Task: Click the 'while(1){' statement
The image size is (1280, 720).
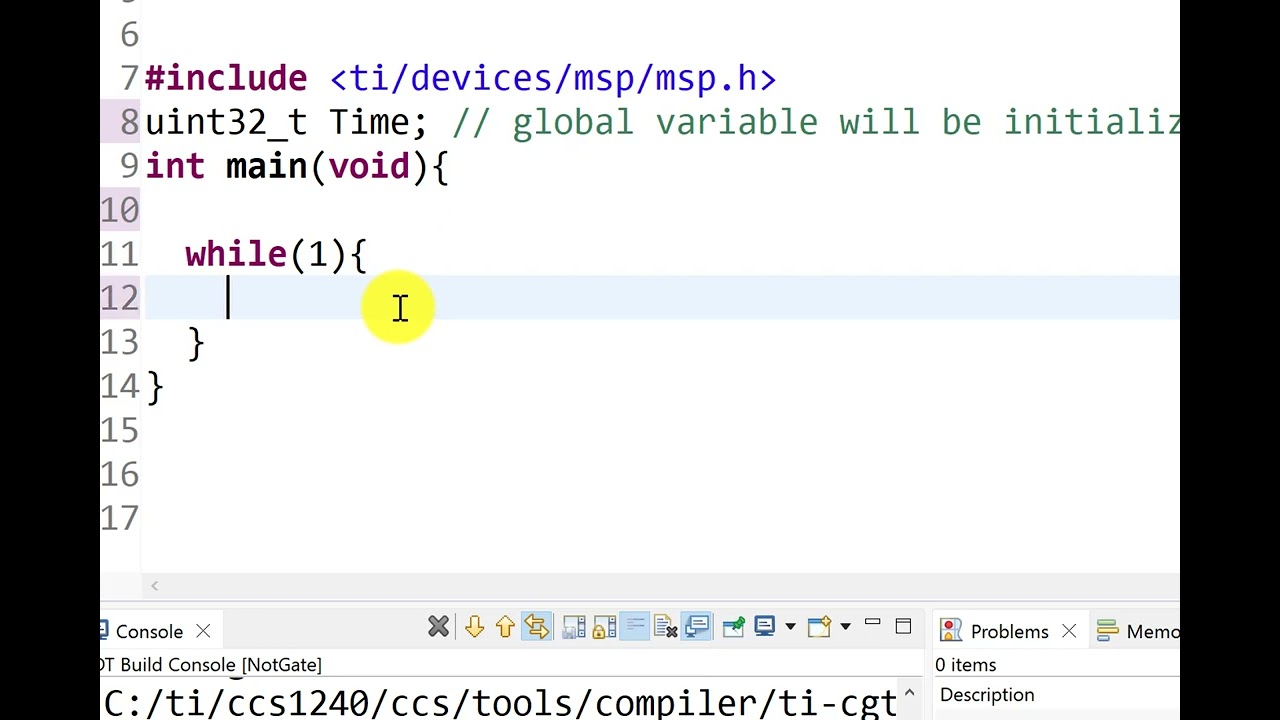Action: 276,254
